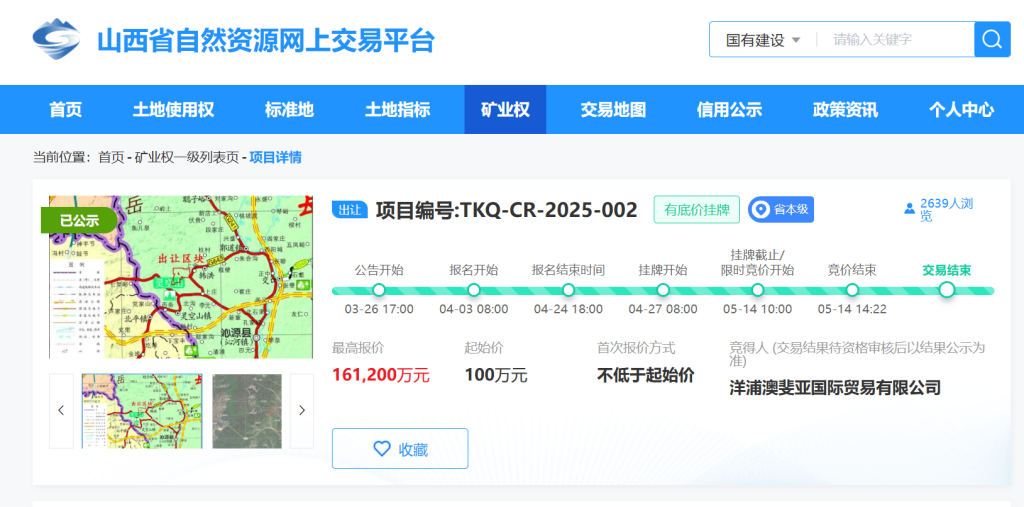Click the magnifier search button

click(x=991, y=40)
